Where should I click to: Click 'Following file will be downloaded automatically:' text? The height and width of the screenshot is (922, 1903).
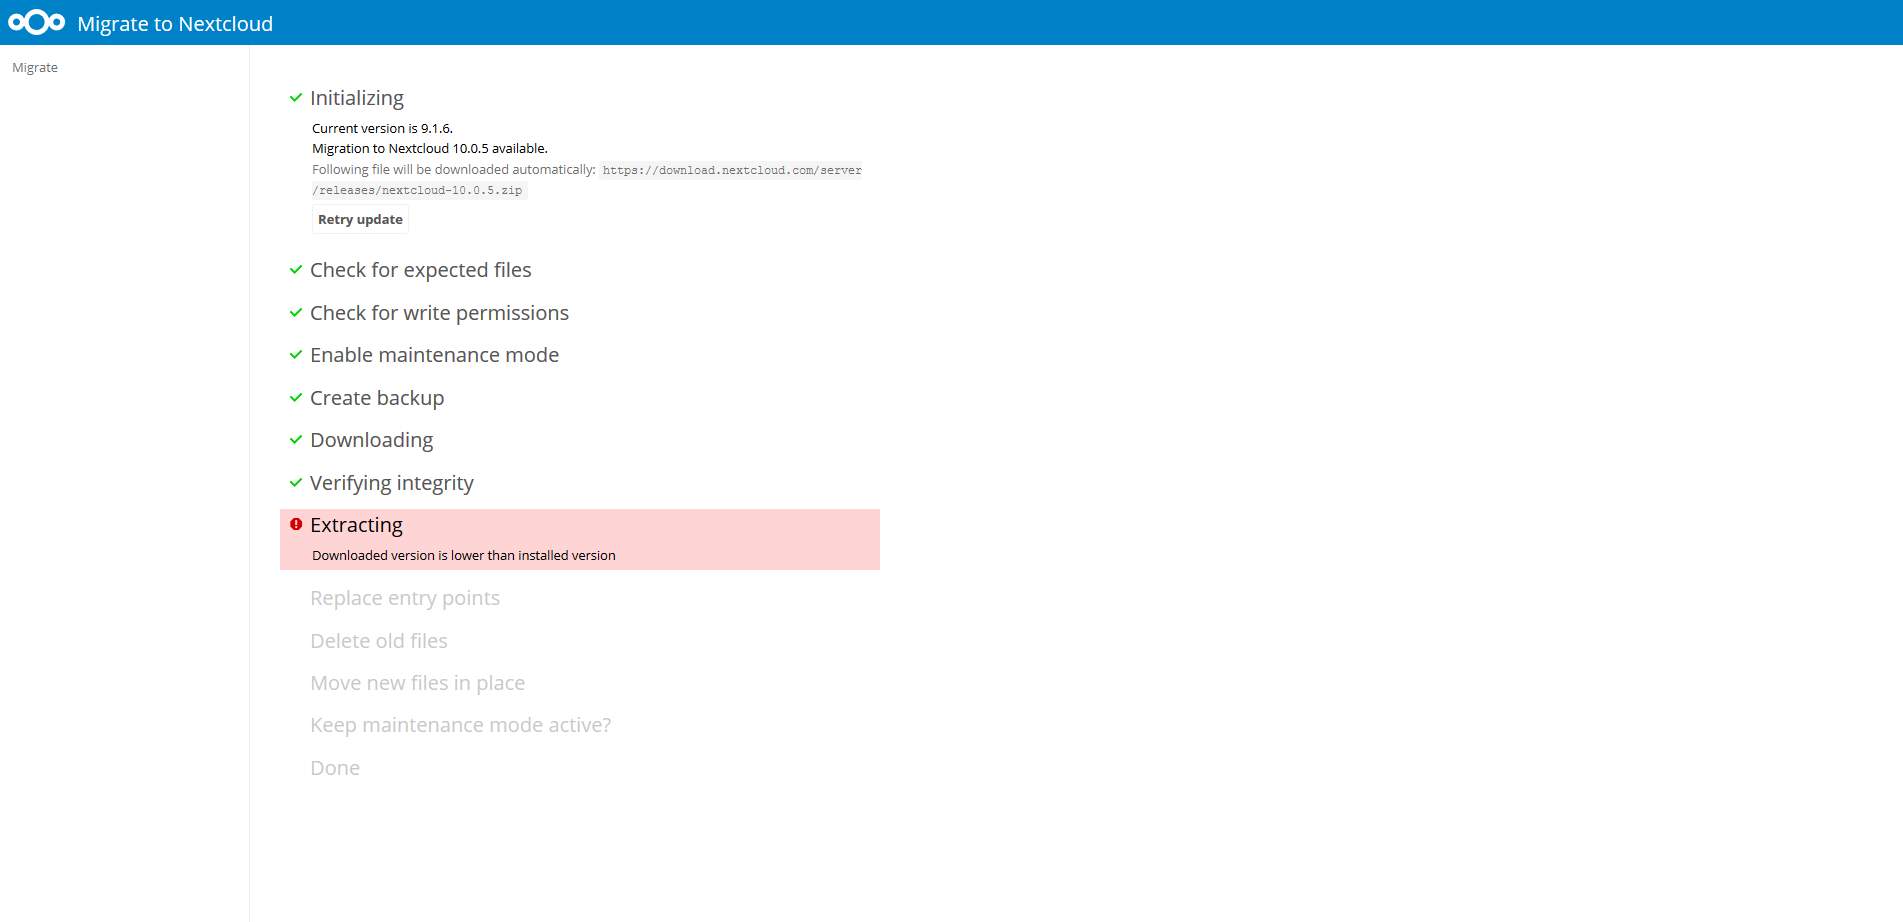454,170
